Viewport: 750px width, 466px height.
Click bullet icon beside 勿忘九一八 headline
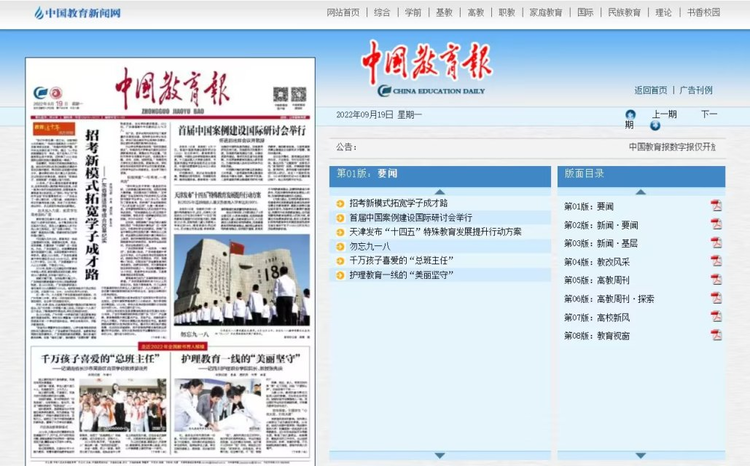coord(340,246)
